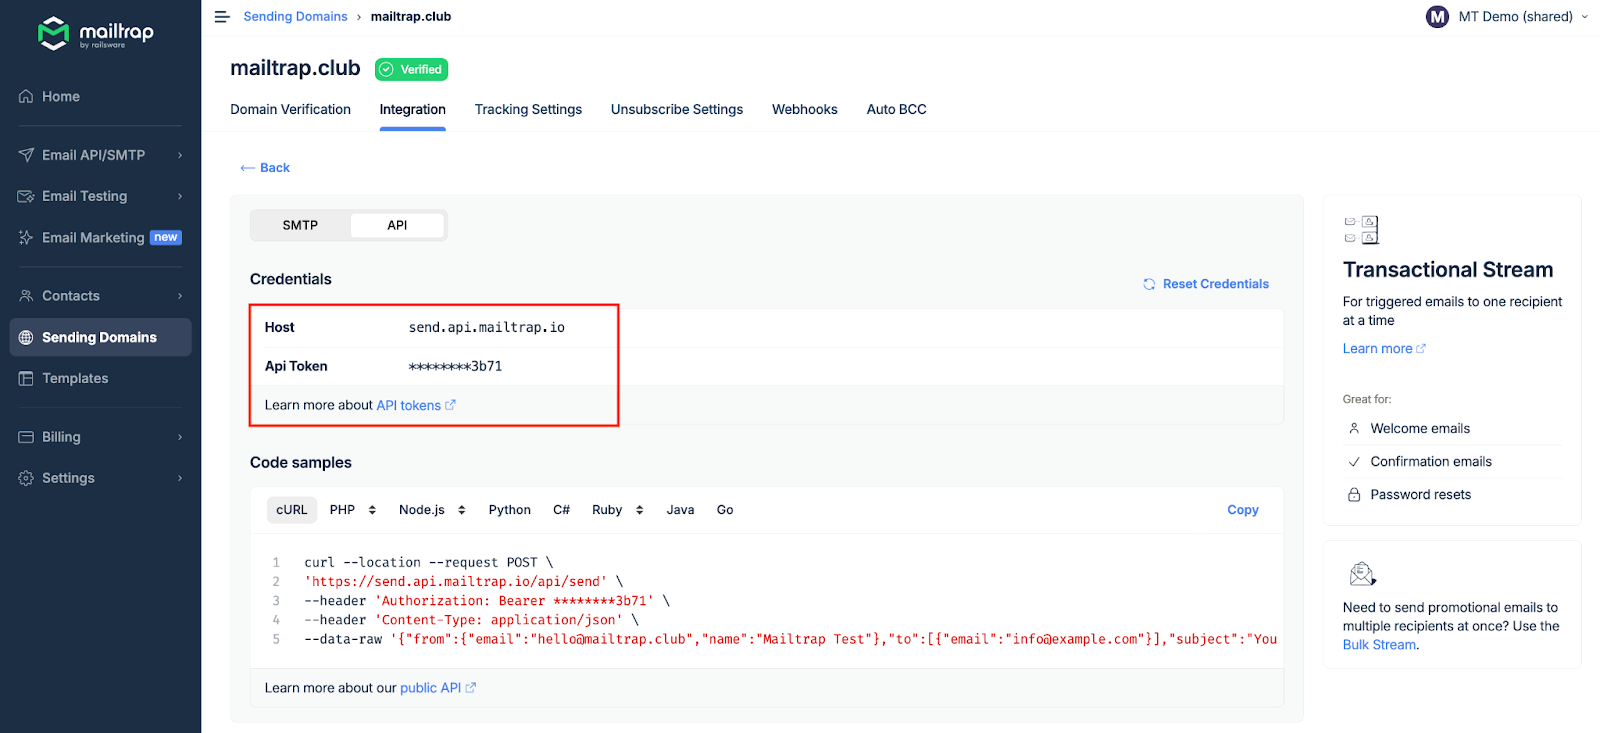
Task: Click the MT Demo account avatar
Action: (x=1437, y=17)
